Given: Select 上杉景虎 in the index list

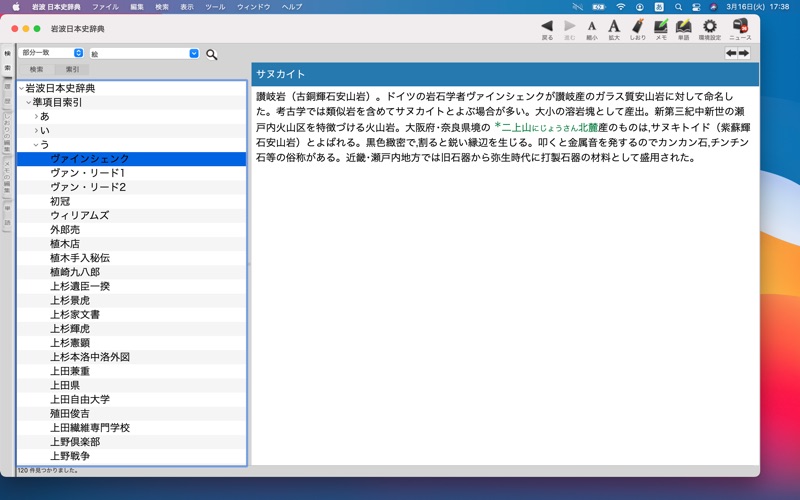Looking at the screenshot, I should coord(70,300).
